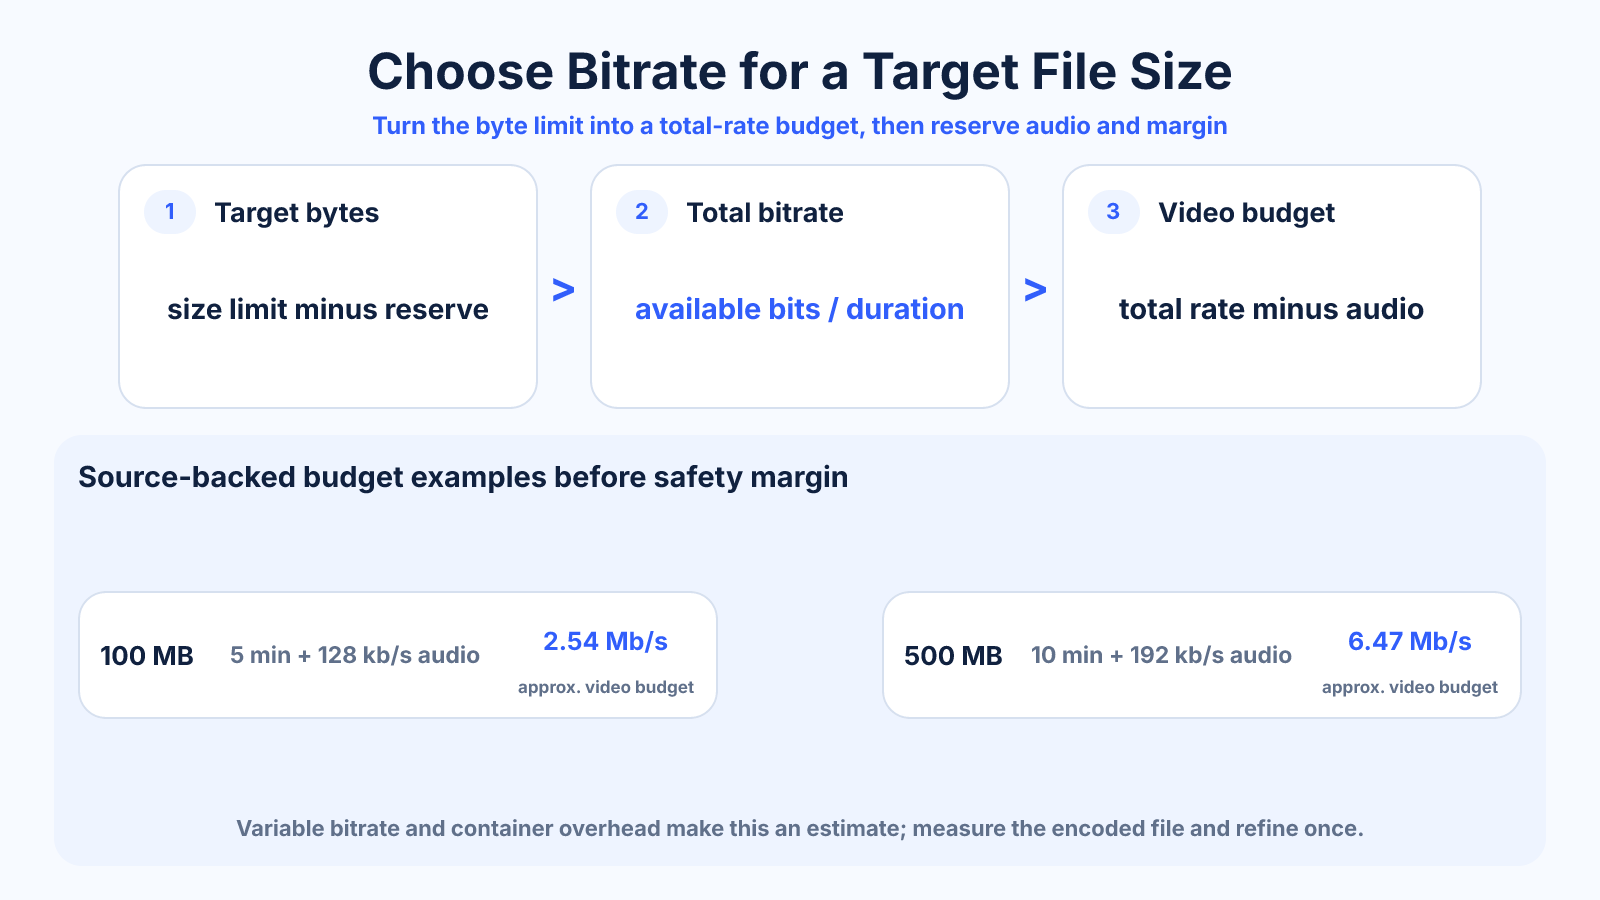Select the 'Total bitrate' heading
This screenshot has width=1600, height=900.
765,213
